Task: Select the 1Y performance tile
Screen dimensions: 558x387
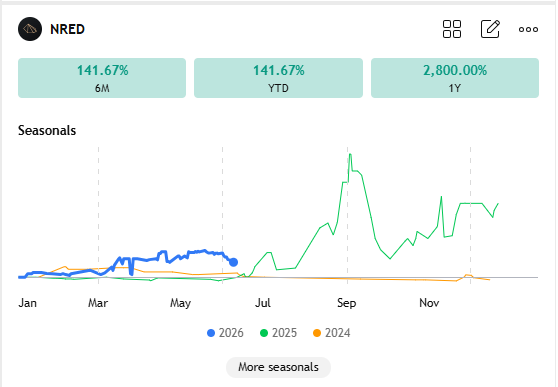Action: (x=455, y=78)
